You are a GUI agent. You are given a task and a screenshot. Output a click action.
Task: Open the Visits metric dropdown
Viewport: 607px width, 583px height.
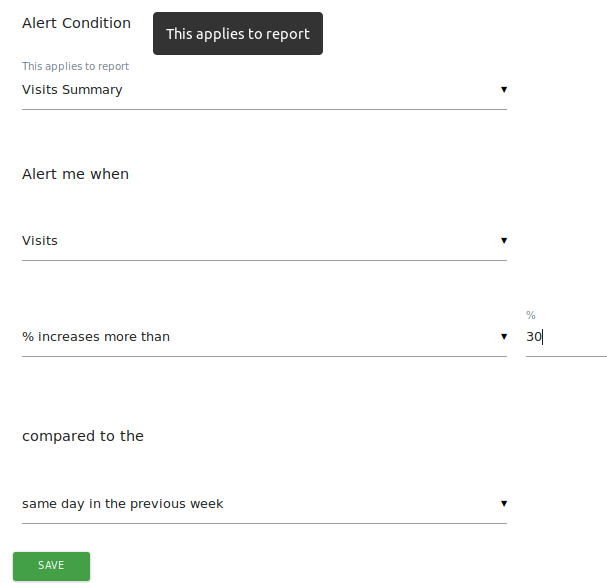click(x=260, y=241)
